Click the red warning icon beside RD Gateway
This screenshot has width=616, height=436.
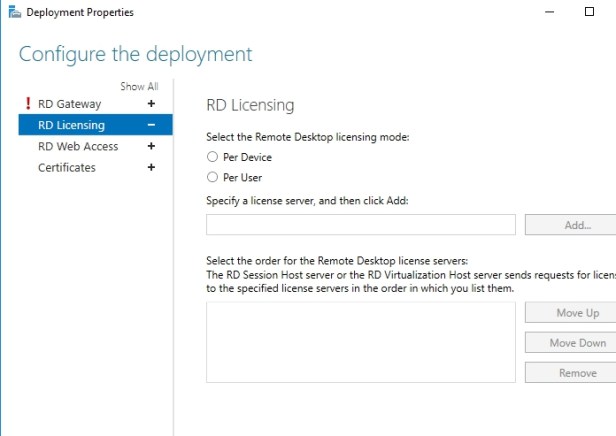pos(27,104)
